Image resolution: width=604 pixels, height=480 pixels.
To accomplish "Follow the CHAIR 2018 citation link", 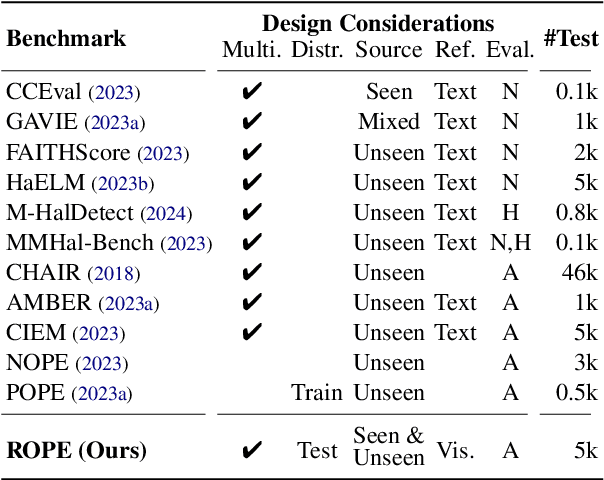I will pyautogui.click(x=108, y=273).
